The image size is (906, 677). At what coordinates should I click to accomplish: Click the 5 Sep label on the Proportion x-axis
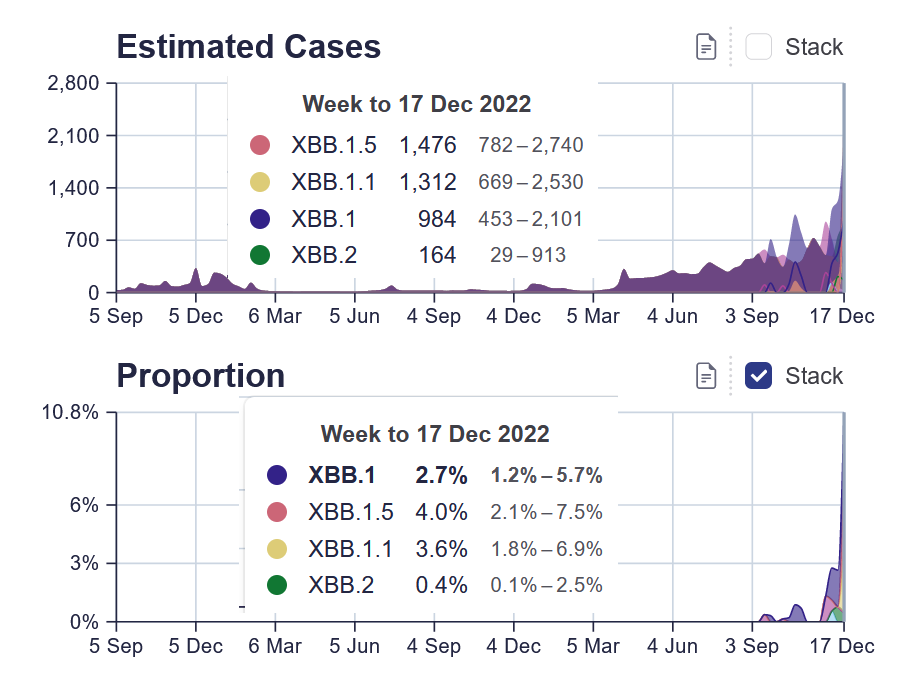tap(117, 646)
